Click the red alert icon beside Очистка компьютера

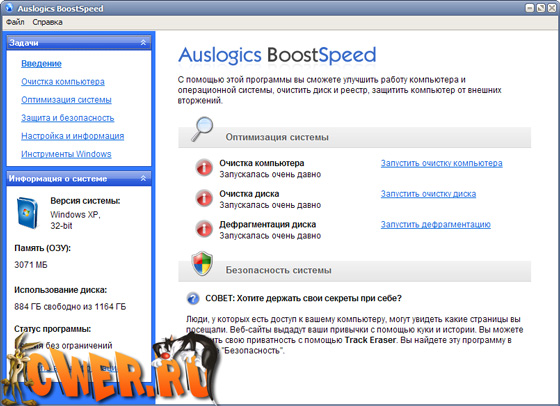click(x=204, y=167)
